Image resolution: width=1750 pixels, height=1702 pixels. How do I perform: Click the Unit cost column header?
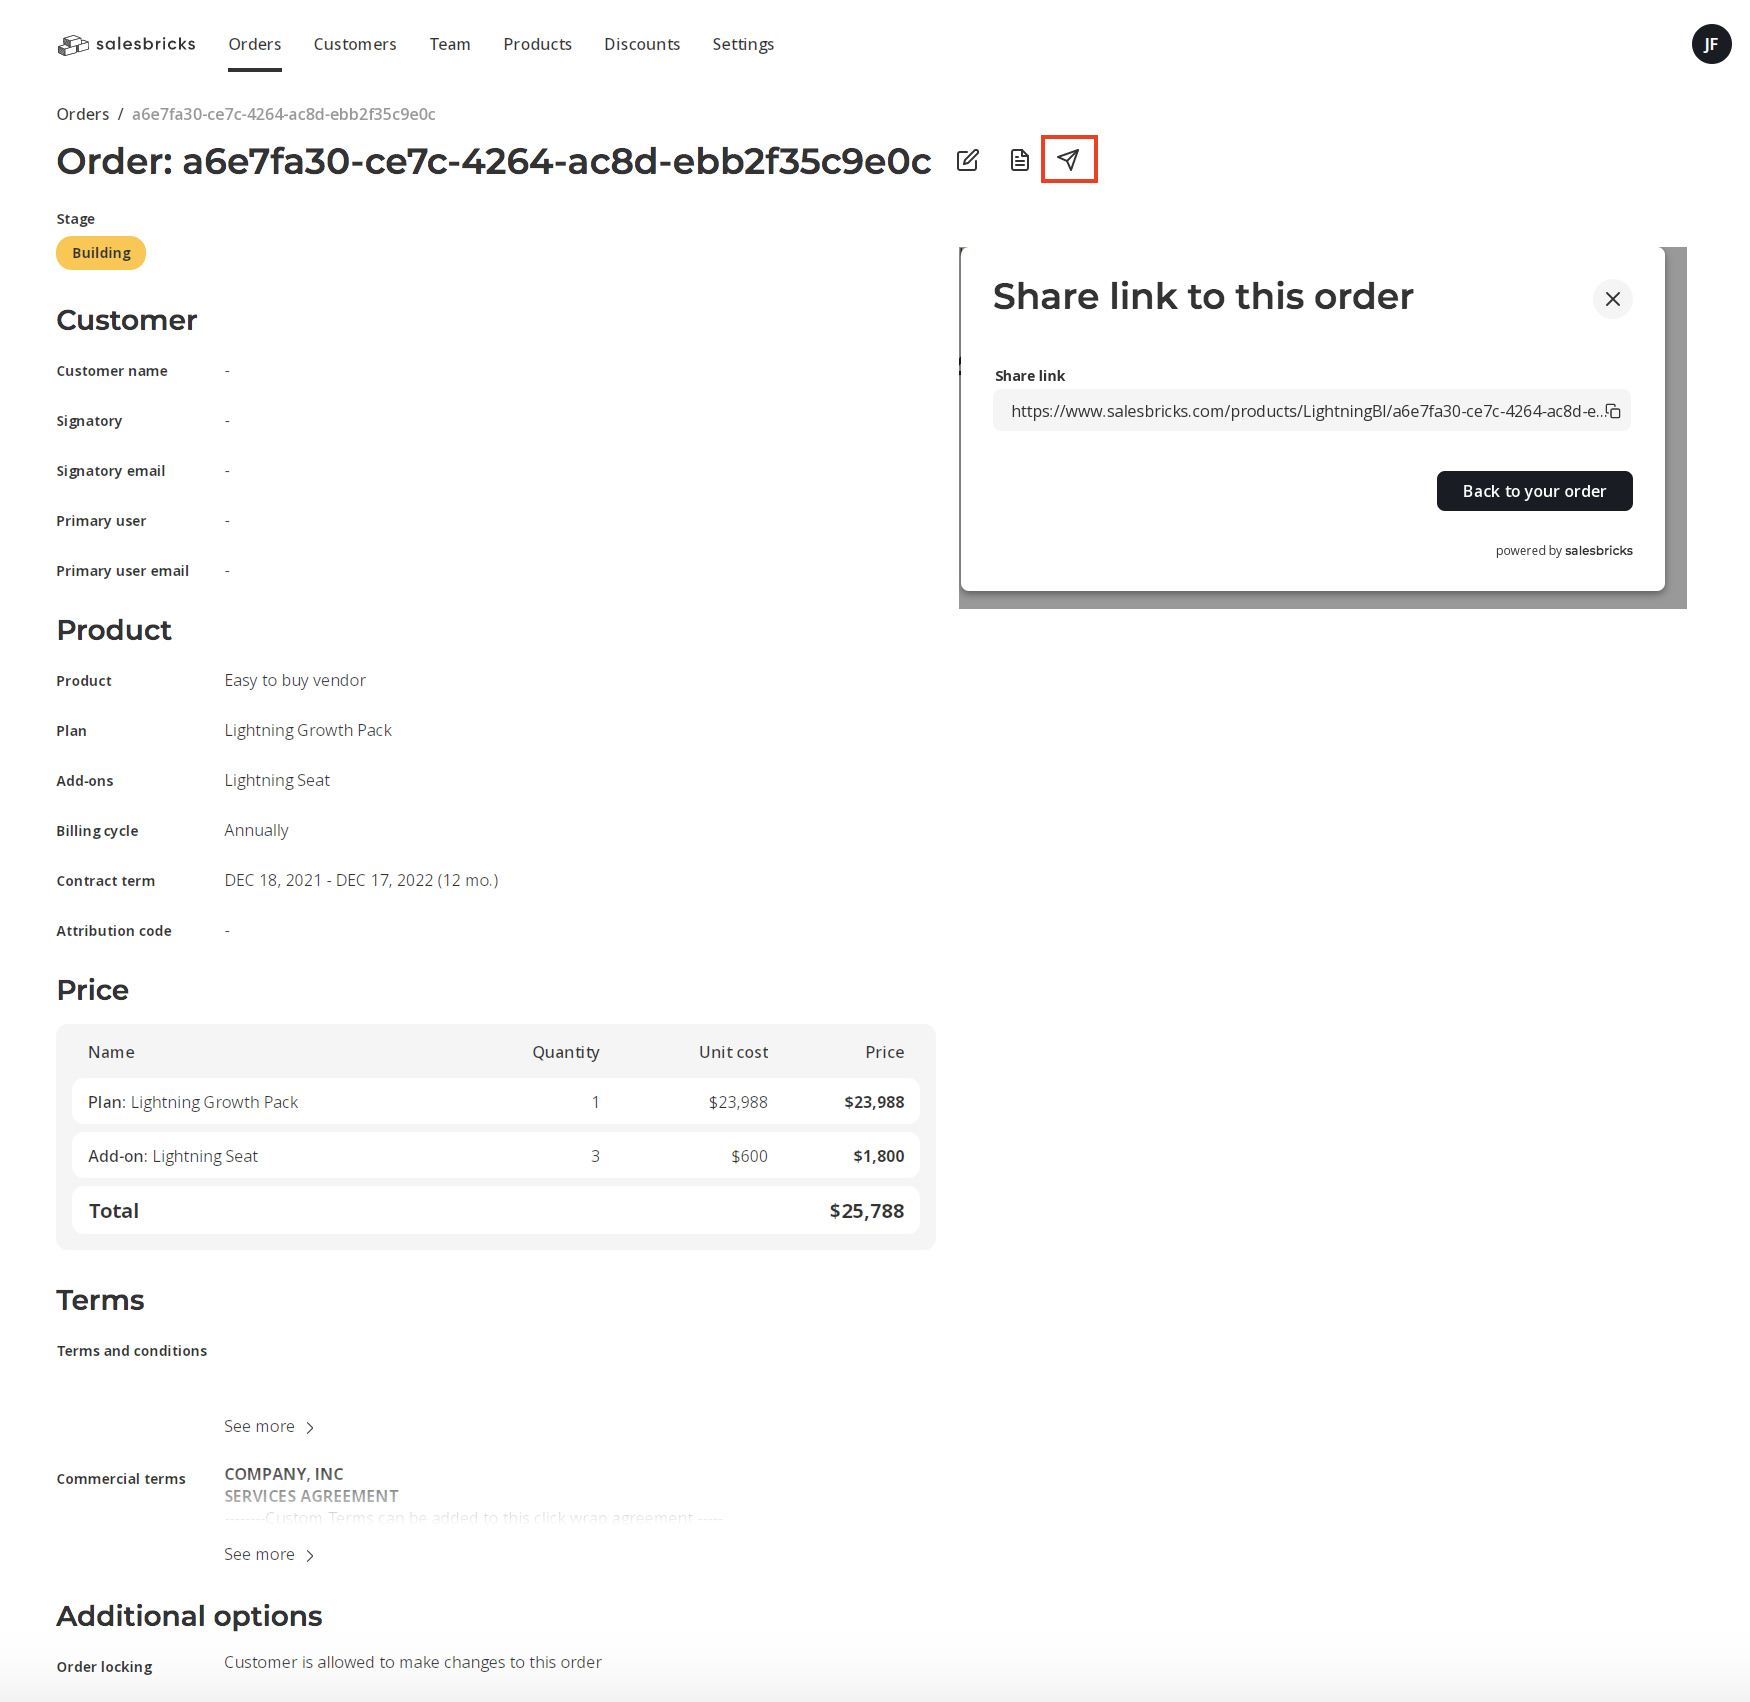pos(734,1052)
